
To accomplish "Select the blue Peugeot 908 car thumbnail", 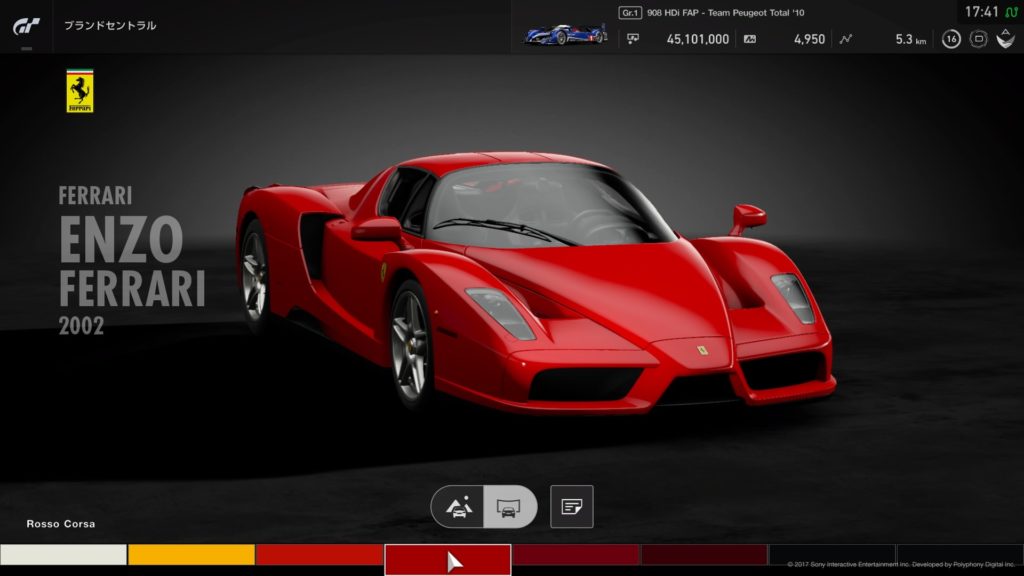I will pos(566,34).
